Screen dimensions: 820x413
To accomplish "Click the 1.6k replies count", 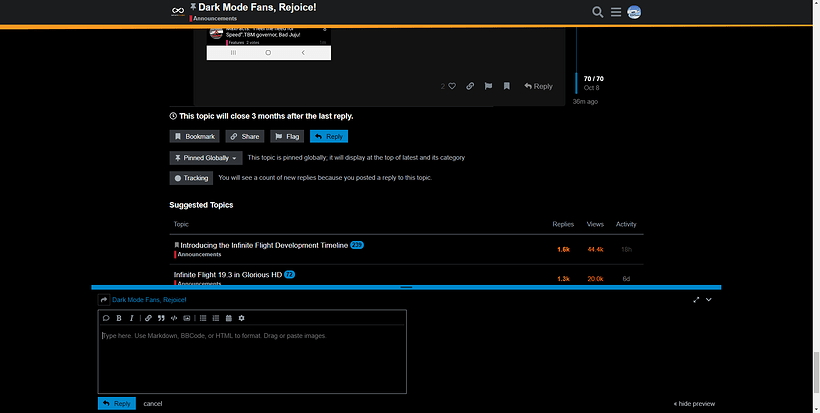I will click(x=563, y=249).
